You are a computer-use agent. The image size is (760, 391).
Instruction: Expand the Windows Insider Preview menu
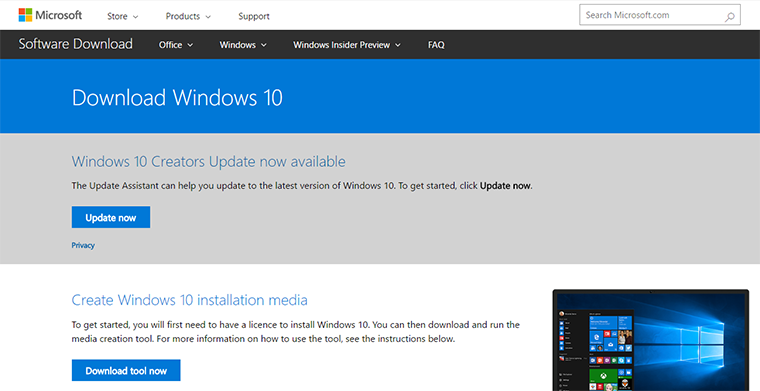[x=347, y=45]
